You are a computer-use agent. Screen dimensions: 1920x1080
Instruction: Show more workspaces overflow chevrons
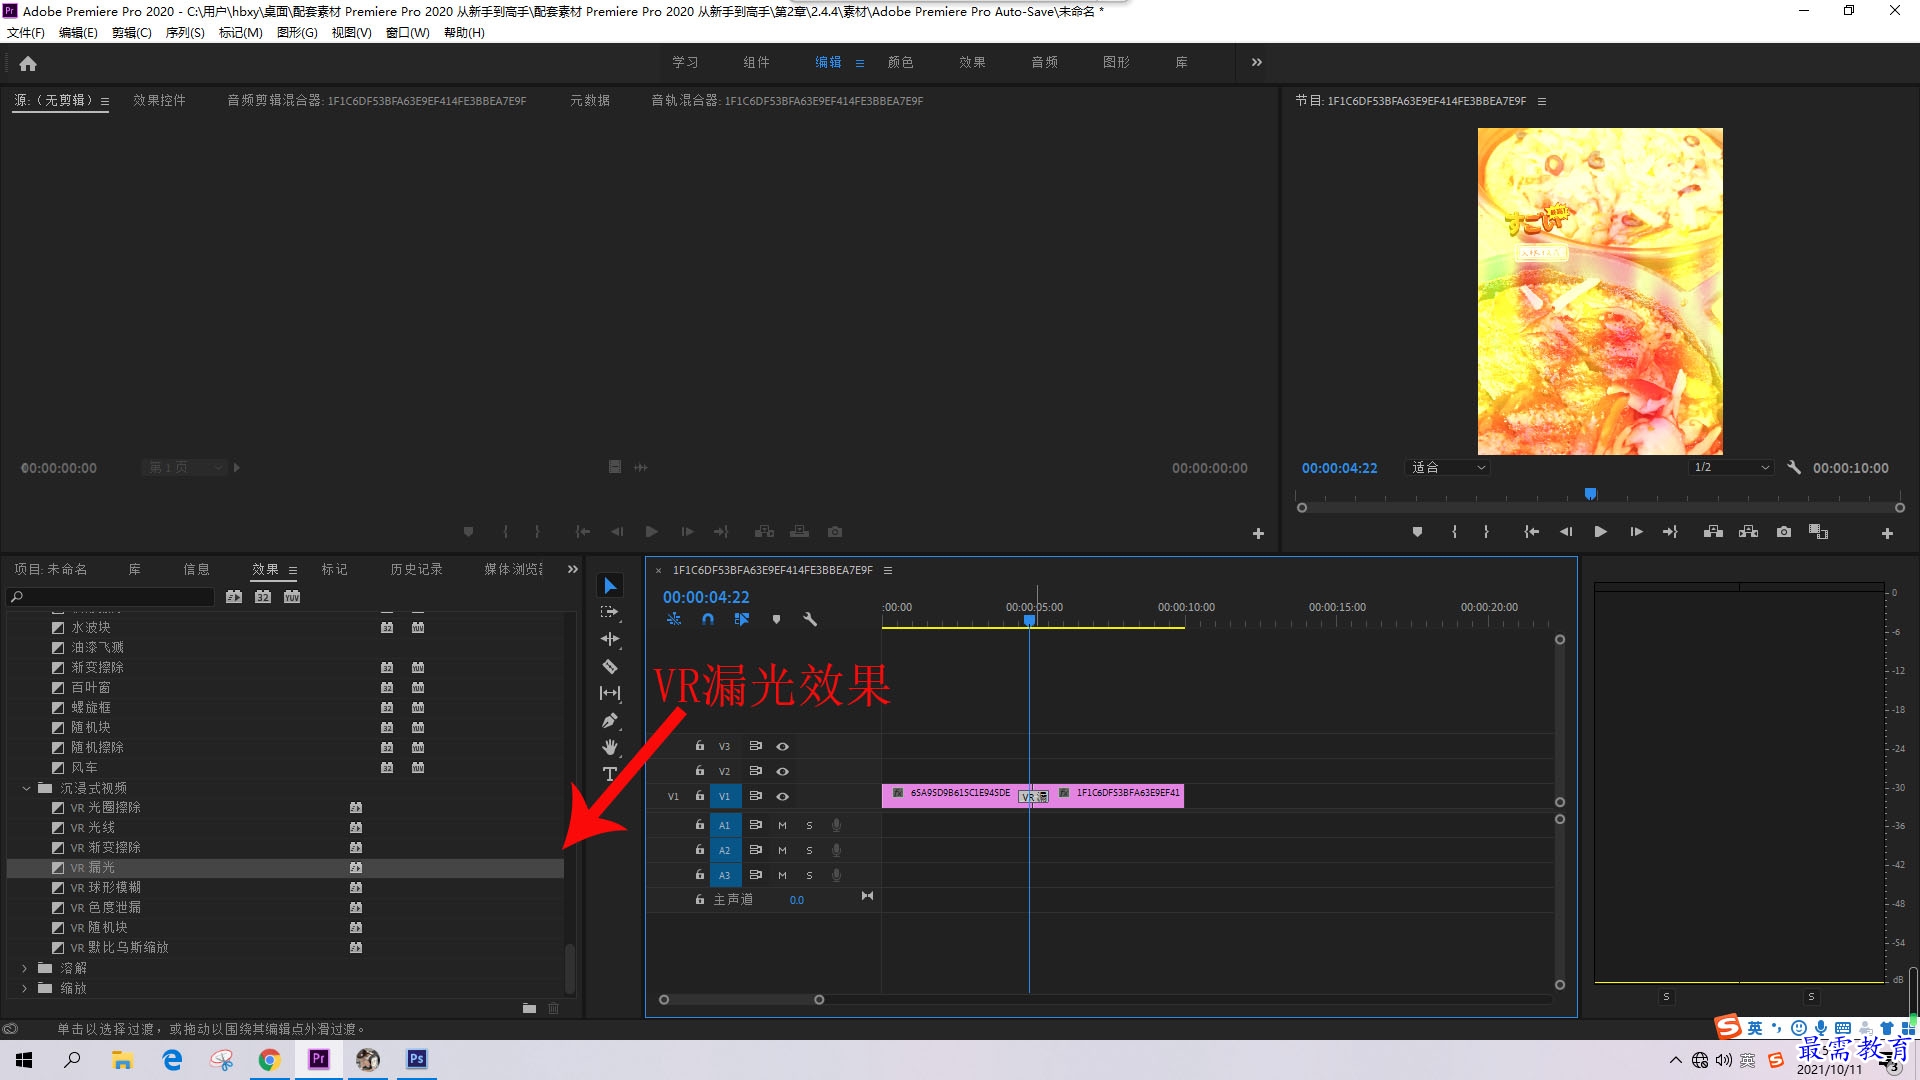tap(1257, 62)
